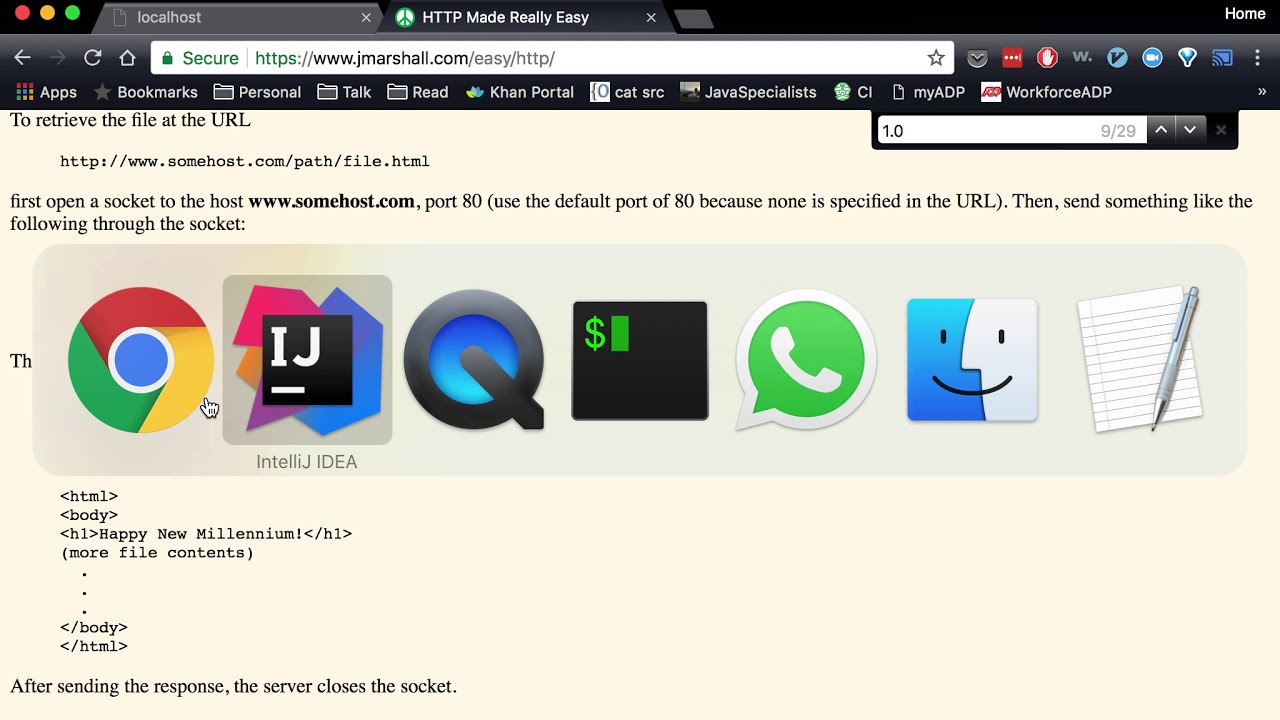Screen dimensions: 1280x720
Task: Pick Finder in the app switcher
Action: [x=972, y=360]
